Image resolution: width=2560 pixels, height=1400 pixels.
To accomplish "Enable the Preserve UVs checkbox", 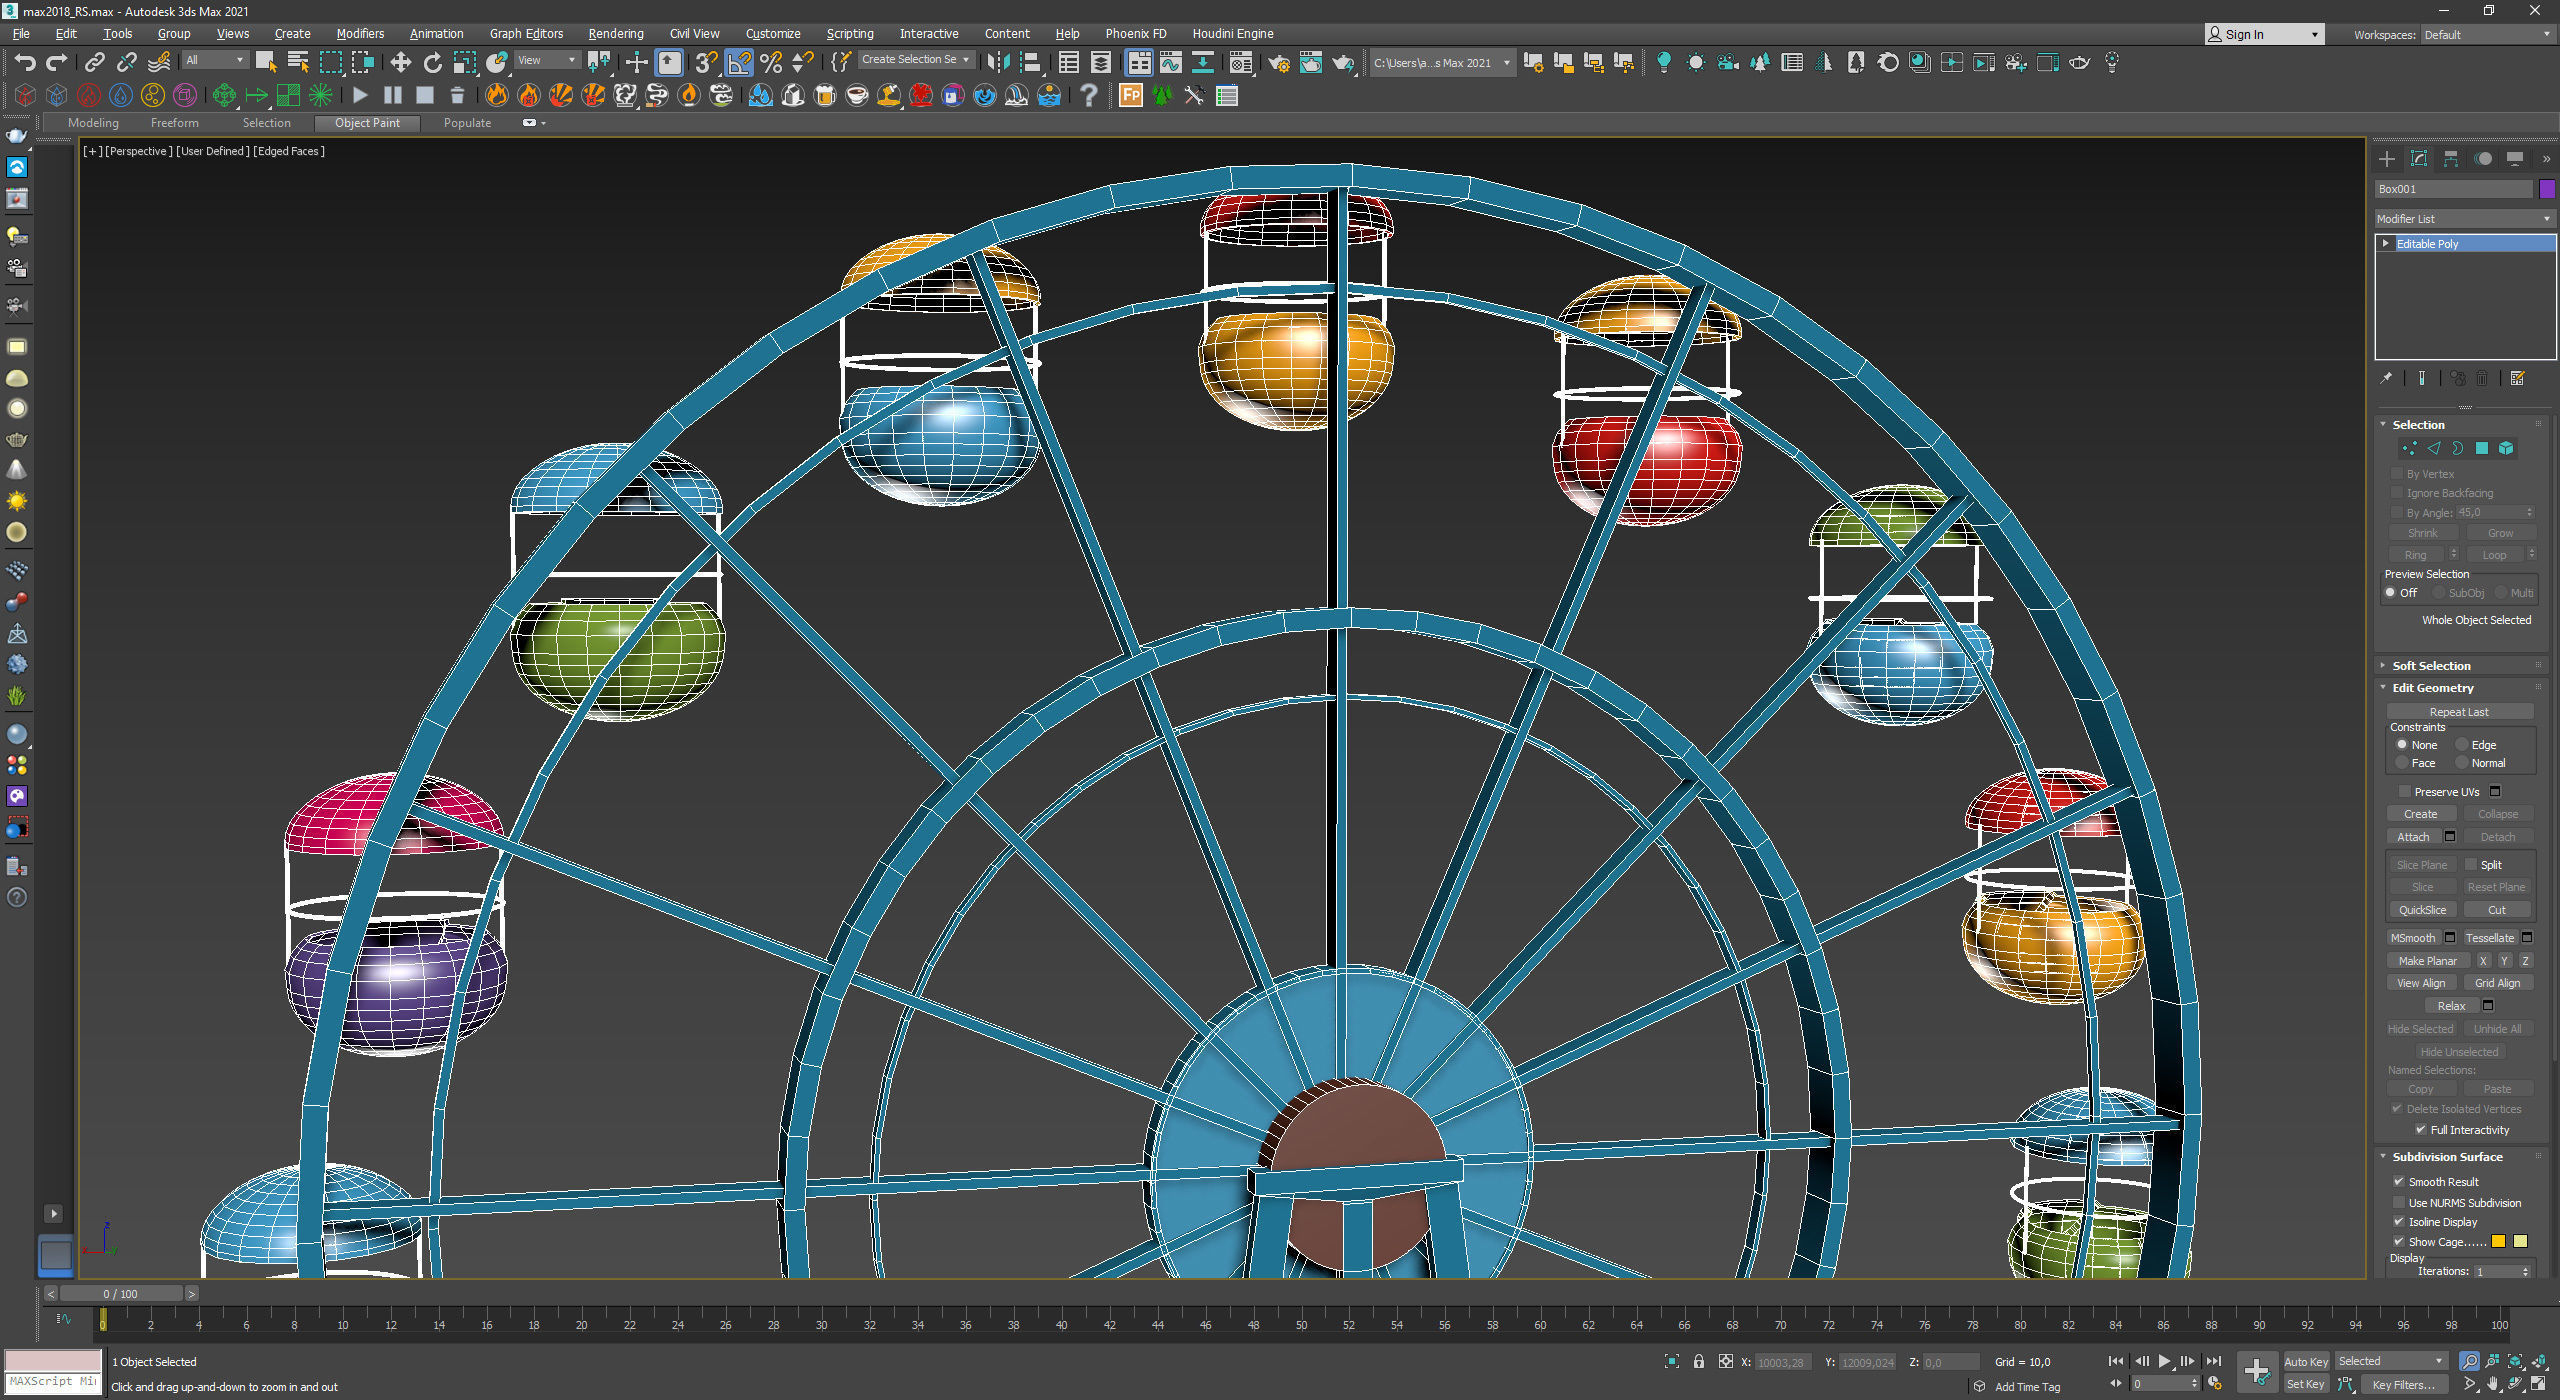I will tap(2405, 792).
